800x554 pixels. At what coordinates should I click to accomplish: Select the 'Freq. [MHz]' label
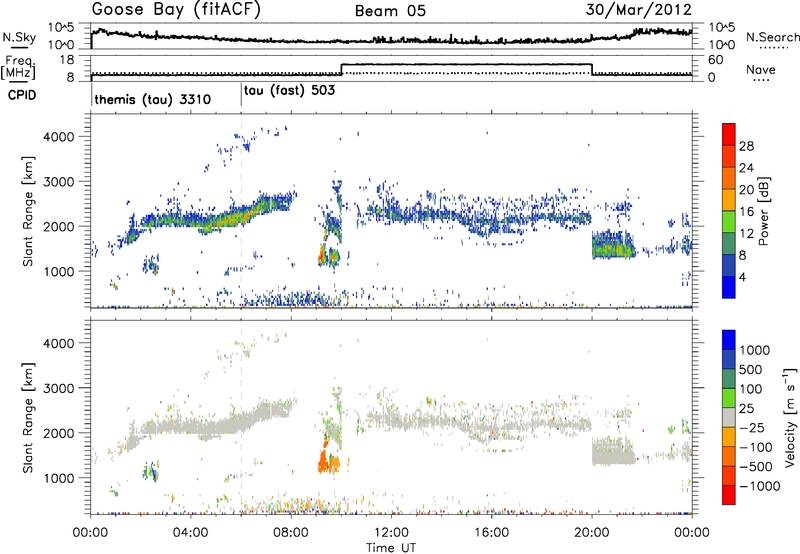click(x=19, y=68)
